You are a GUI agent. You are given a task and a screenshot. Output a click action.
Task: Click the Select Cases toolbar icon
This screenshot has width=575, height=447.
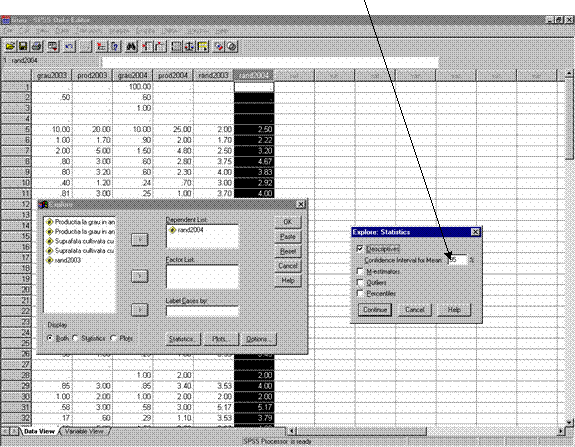coord(202,47)
